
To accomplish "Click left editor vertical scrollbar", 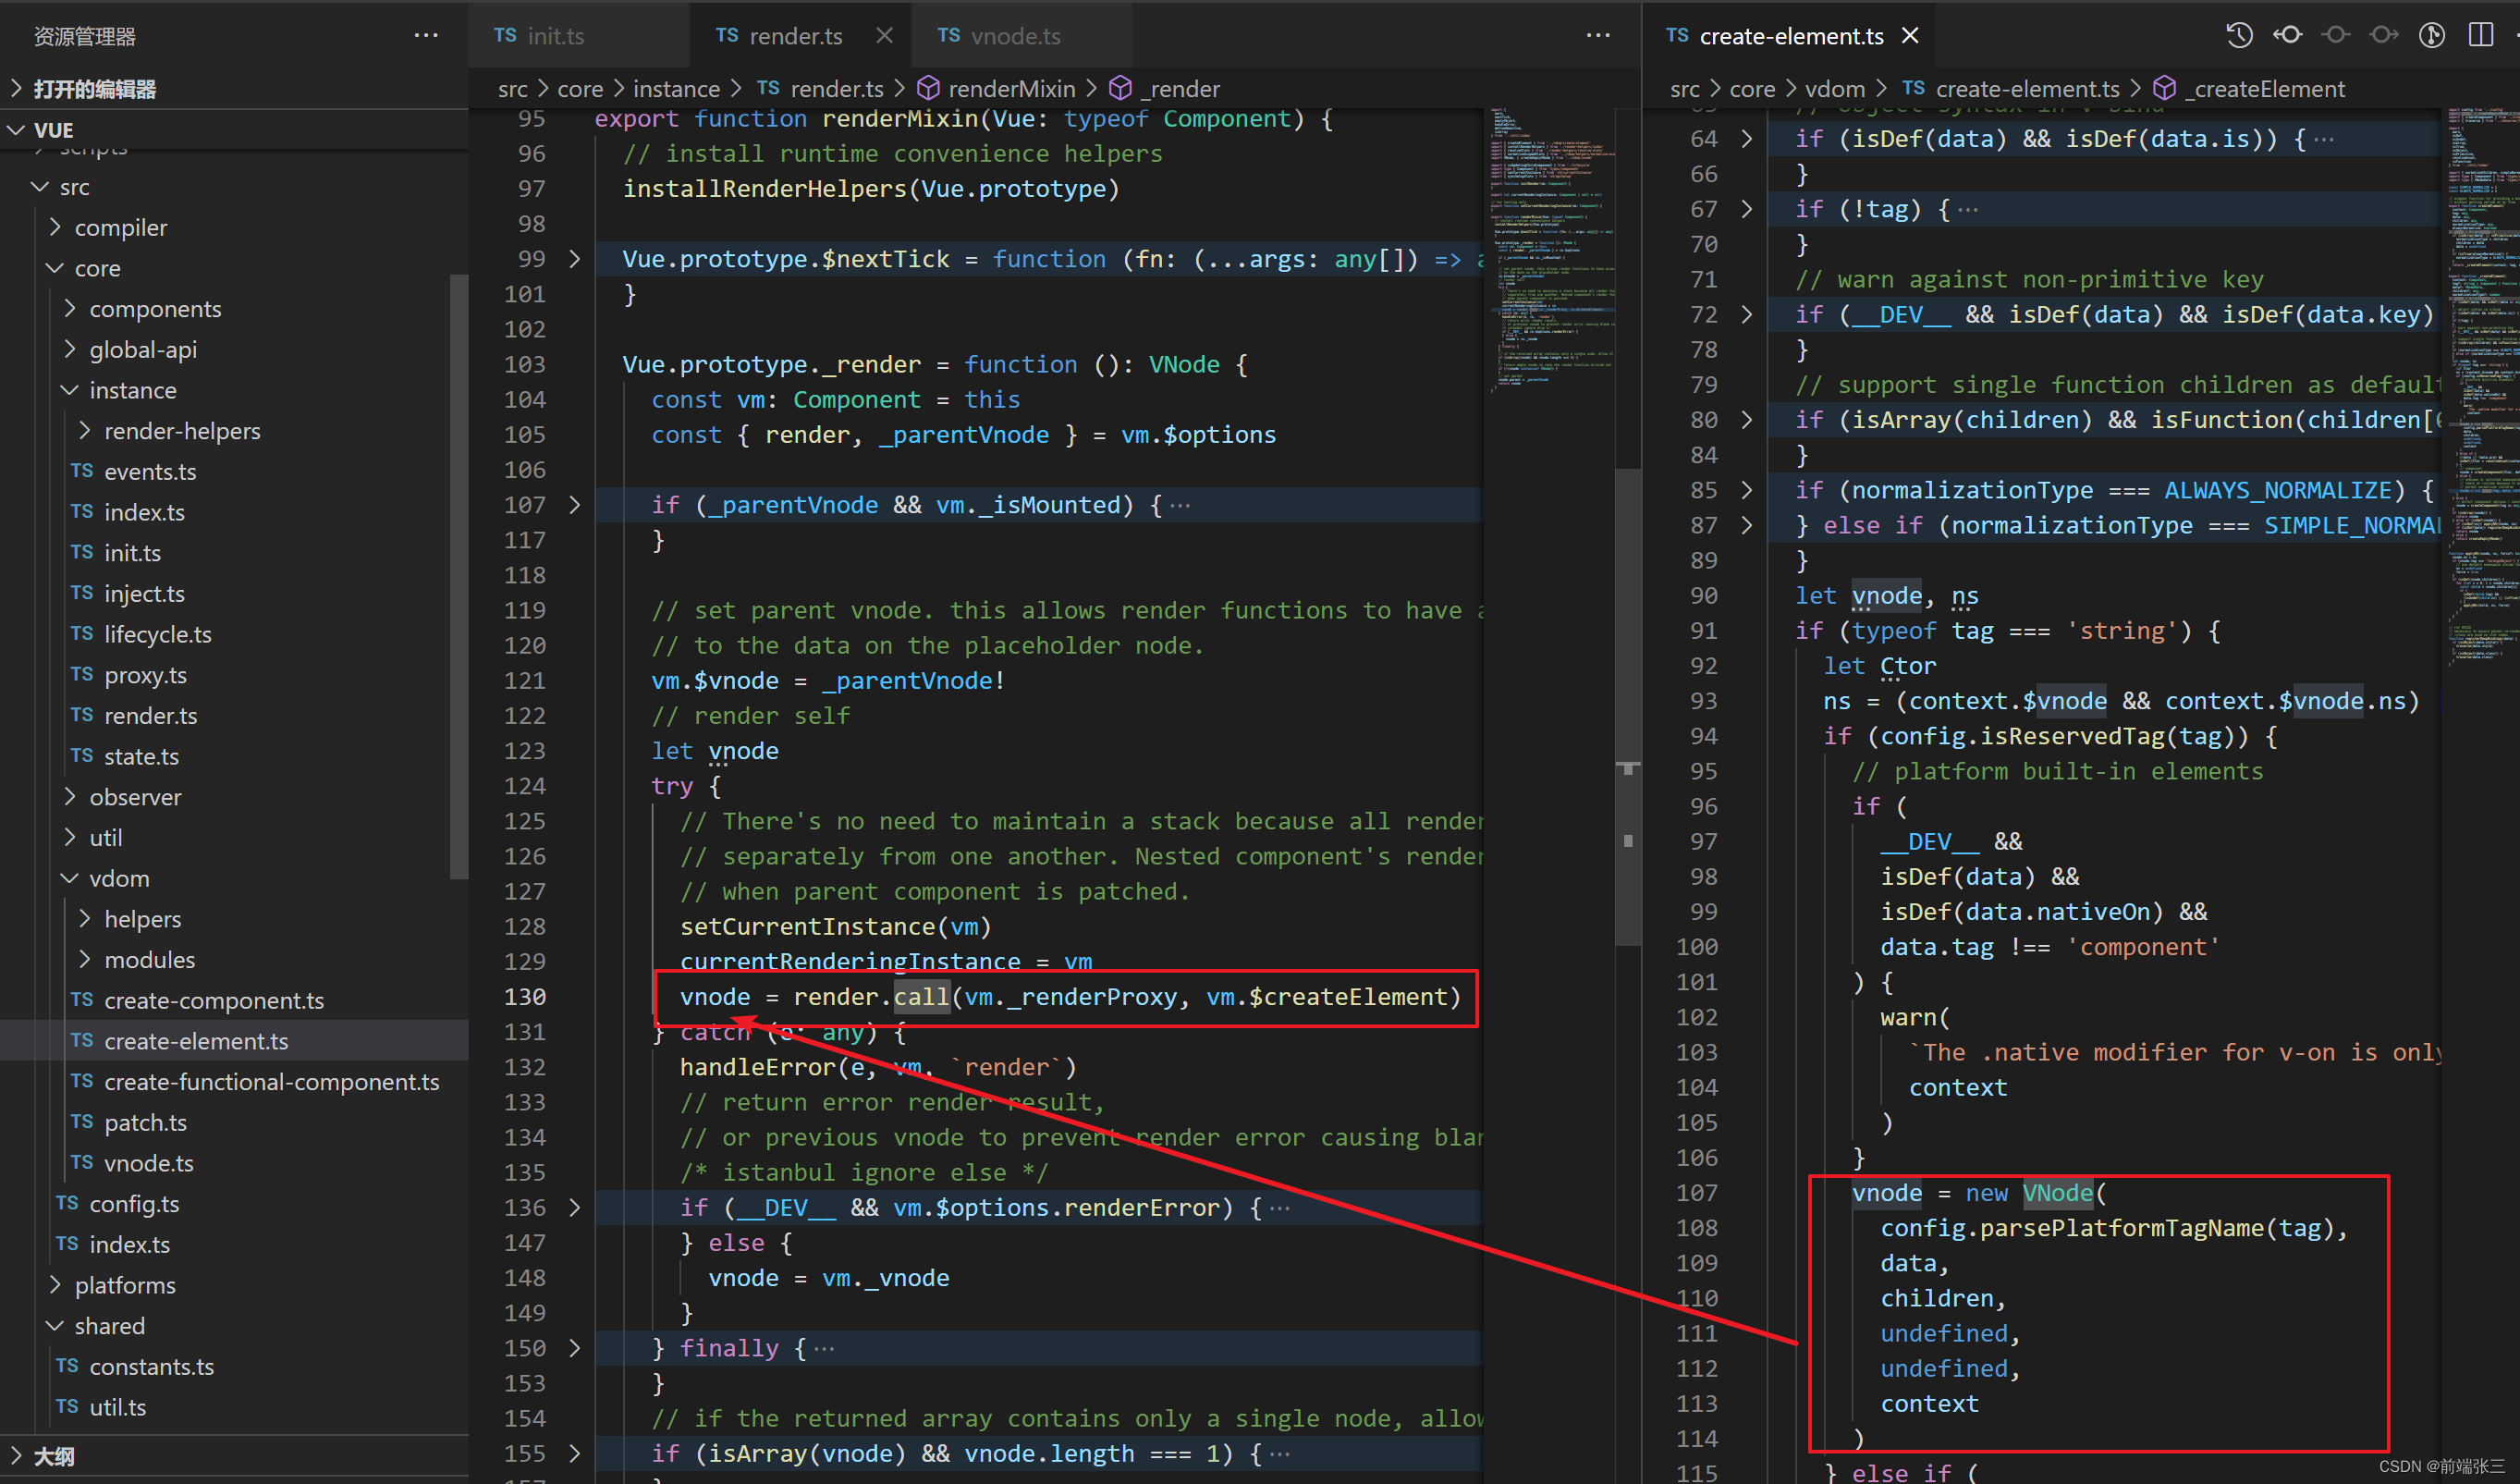I will point(1628,706).
